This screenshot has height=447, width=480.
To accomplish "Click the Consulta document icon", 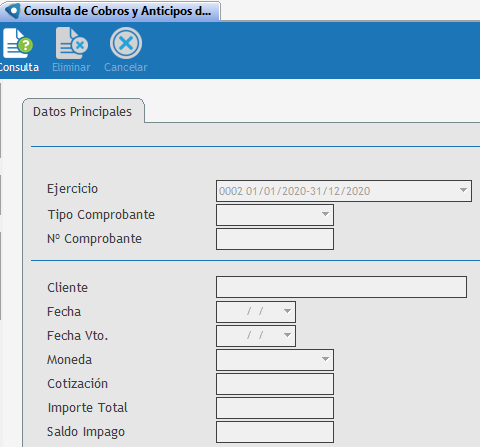I will tap(17, 43).
